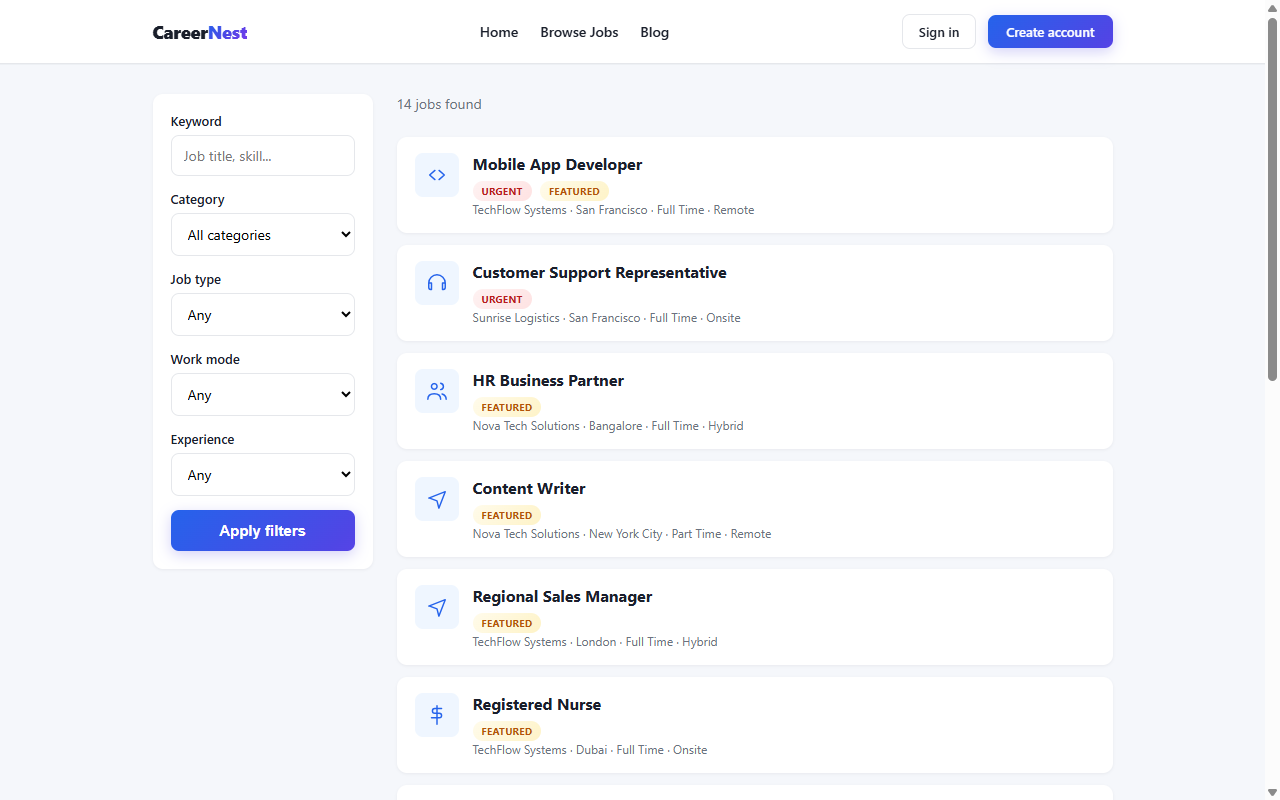1280x800 pixels.
Task: Click the FEATURED badge on Content Writer
Action: tap(507, 515)
